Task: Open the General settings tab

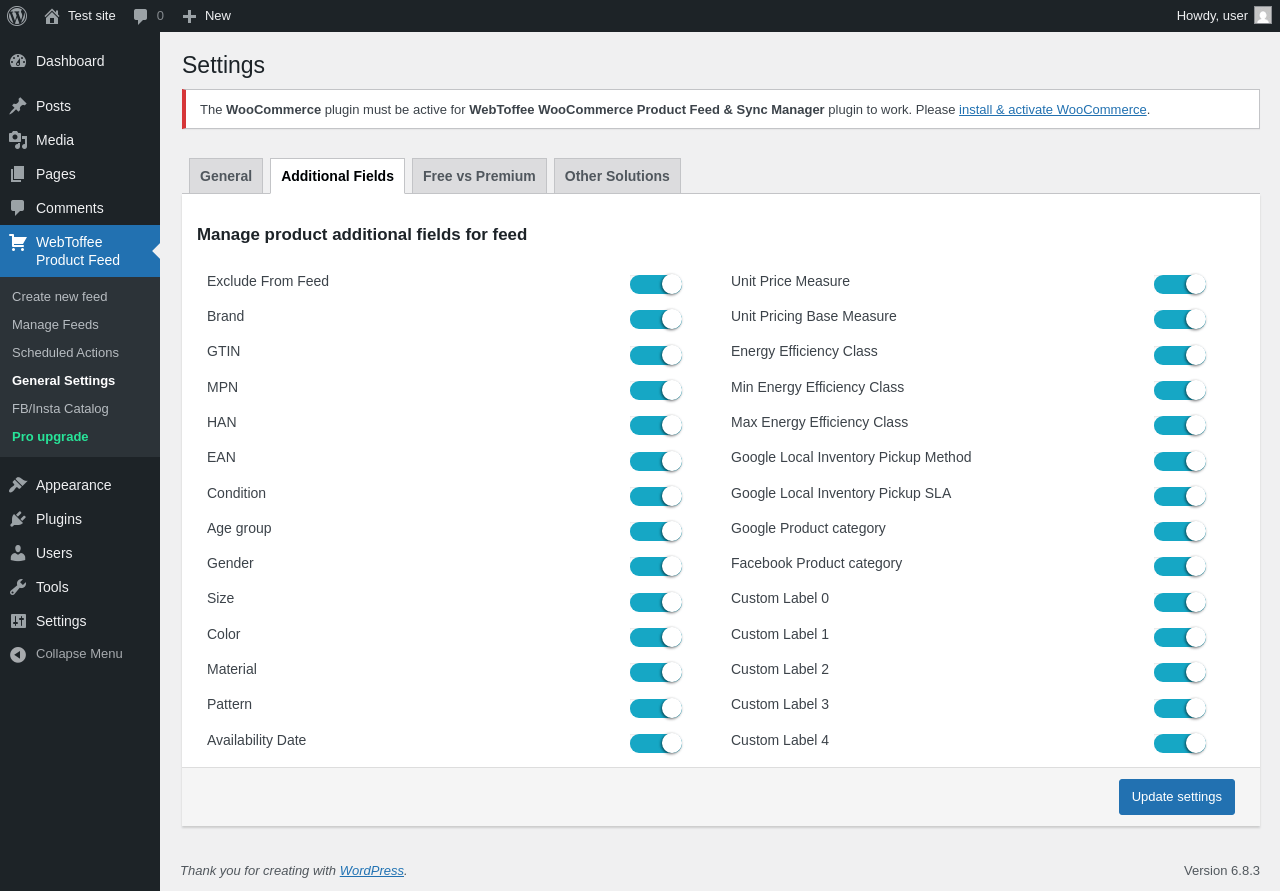Action: pos(226,176)
